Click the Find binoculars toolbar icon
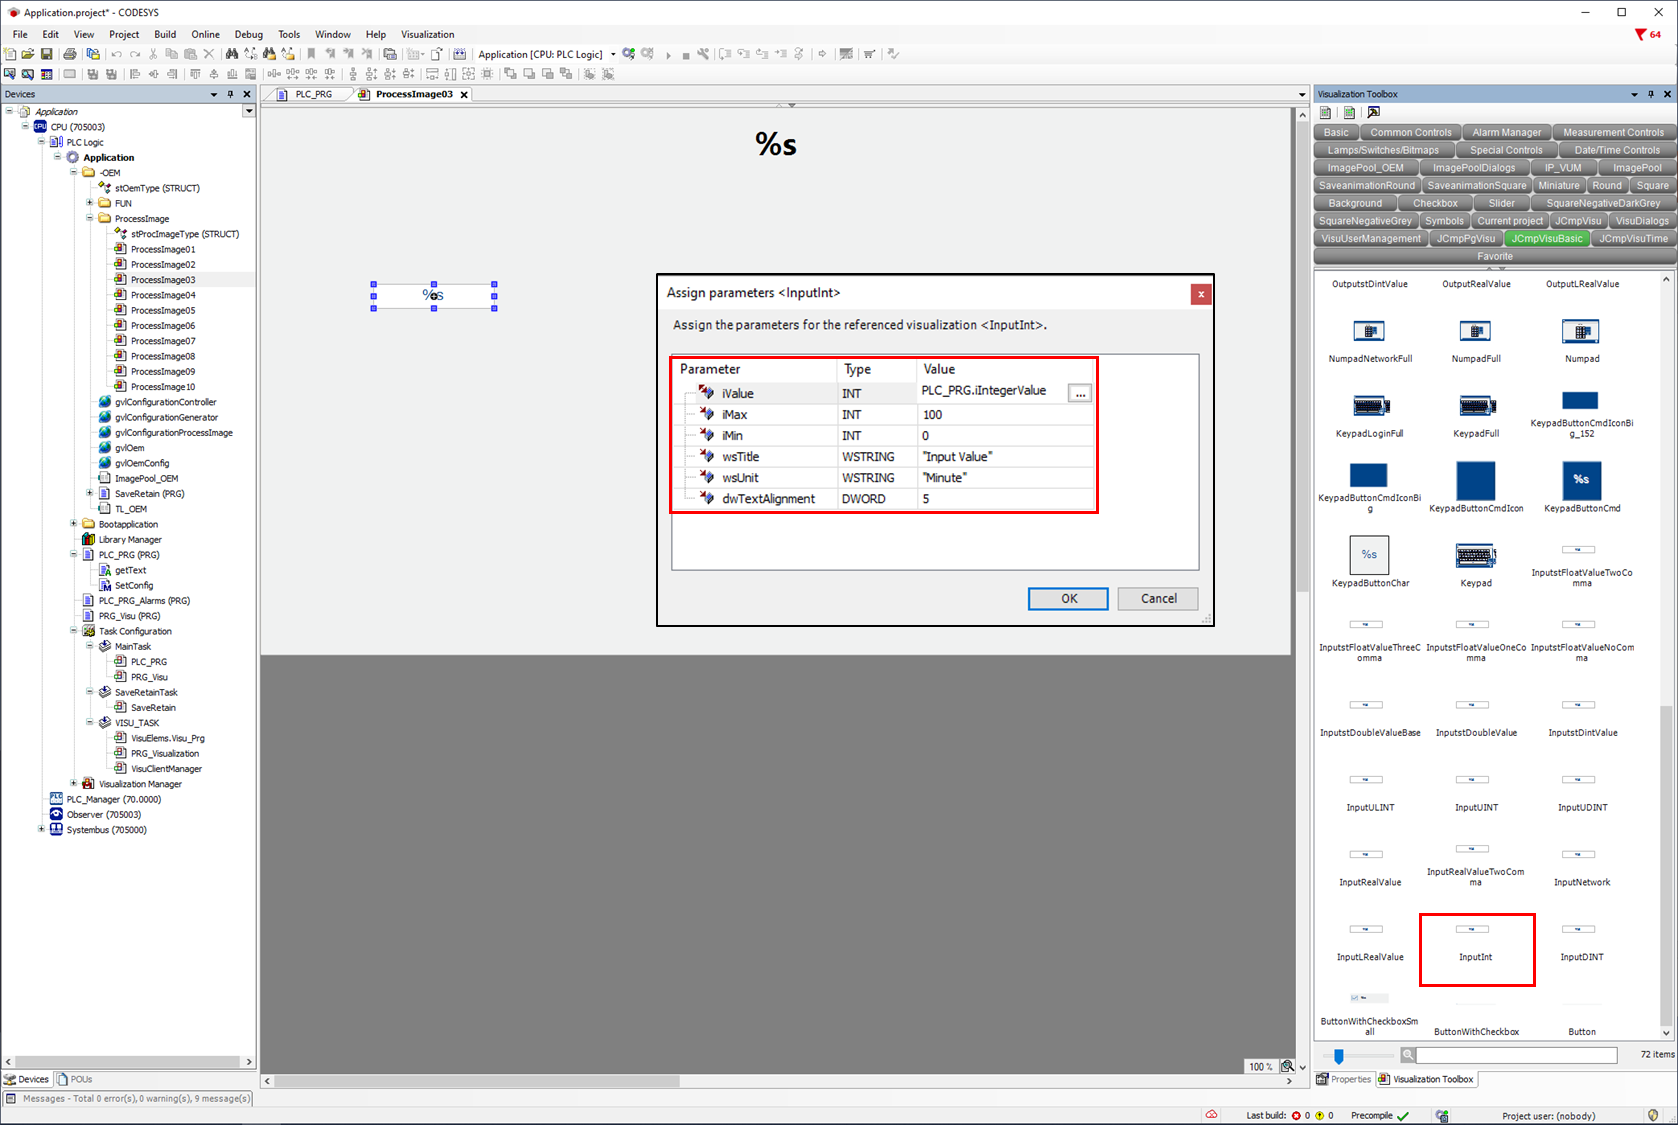 (232, 54)
